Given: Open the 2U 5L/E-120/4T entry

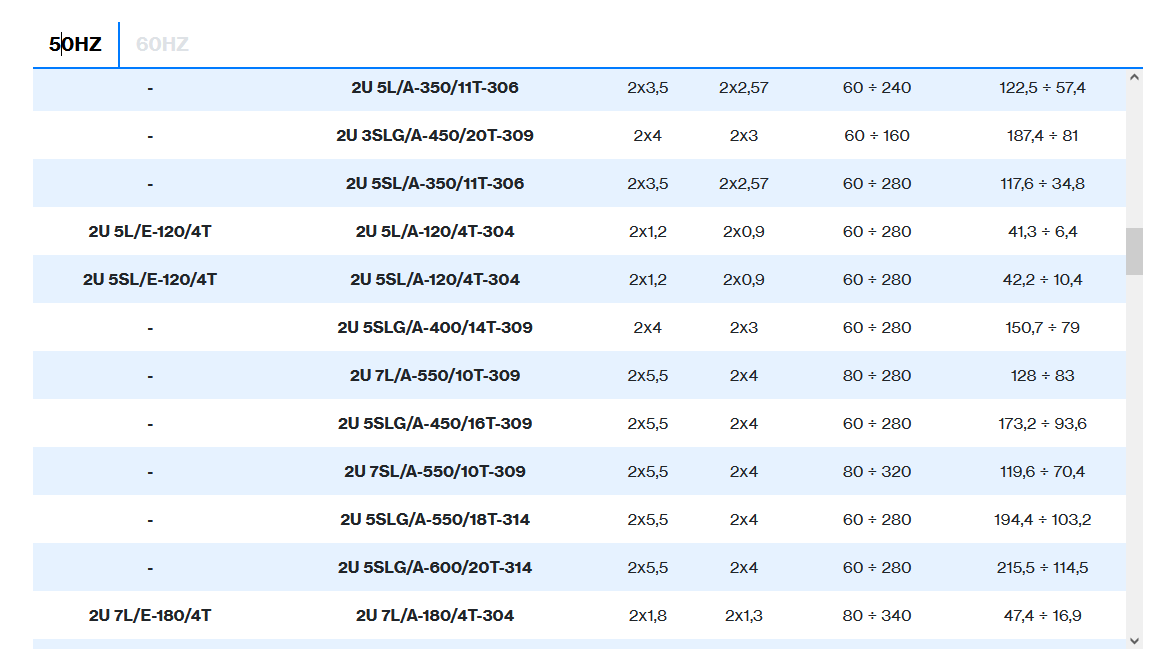Looking at the screenshot, I should point(150,231).
